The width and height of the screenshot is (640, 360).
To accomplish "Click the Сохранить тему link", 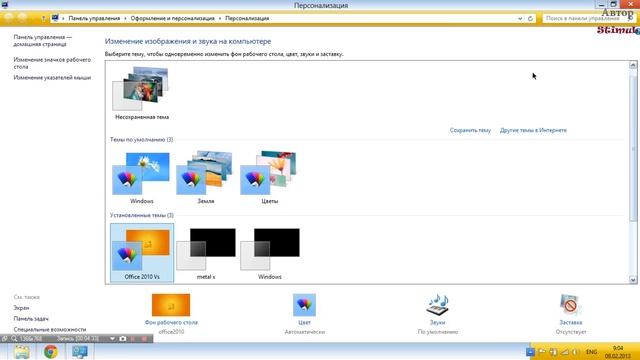I will (x=470, y=130).
